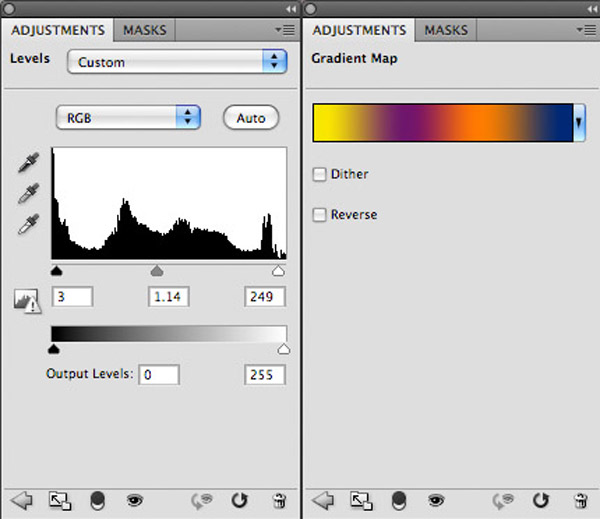Reset Levels adjustment to defaults
The height and width of the screenshot is (519, 600).
[240, 500]
